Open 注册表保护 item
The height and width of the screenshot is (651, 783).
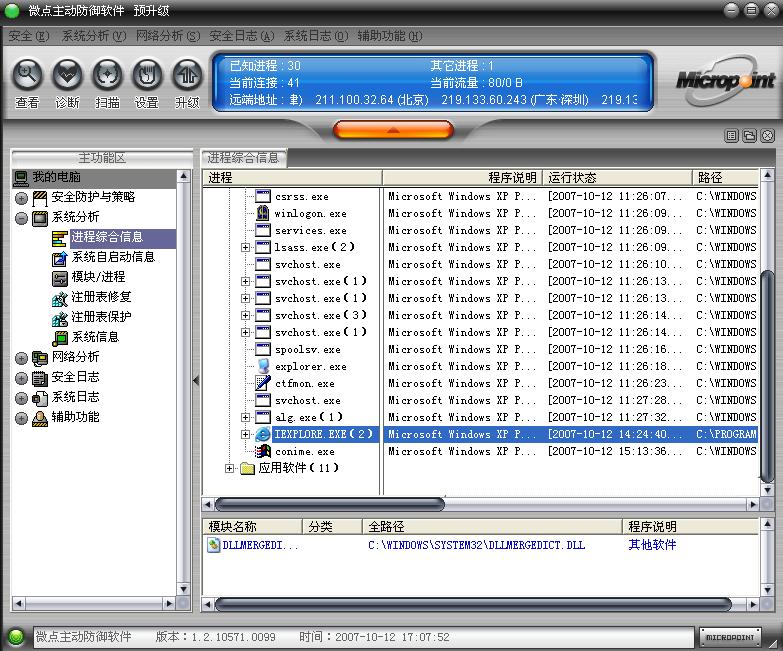pos(101,317)
